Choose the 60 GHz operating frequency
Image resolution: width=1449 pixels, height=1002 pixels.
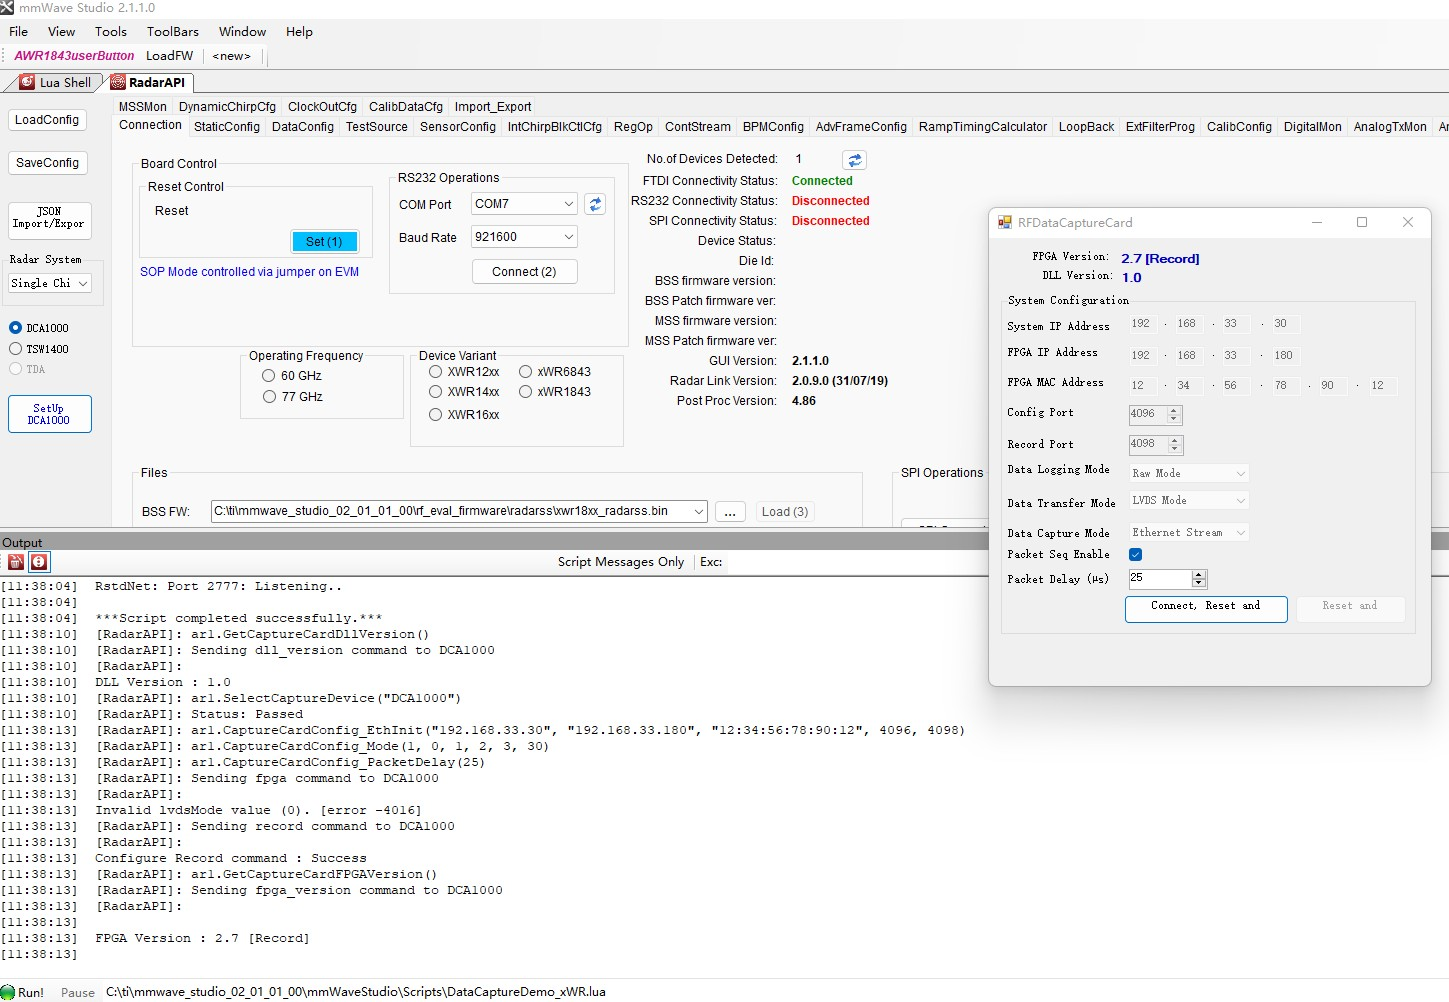[268, 376]
